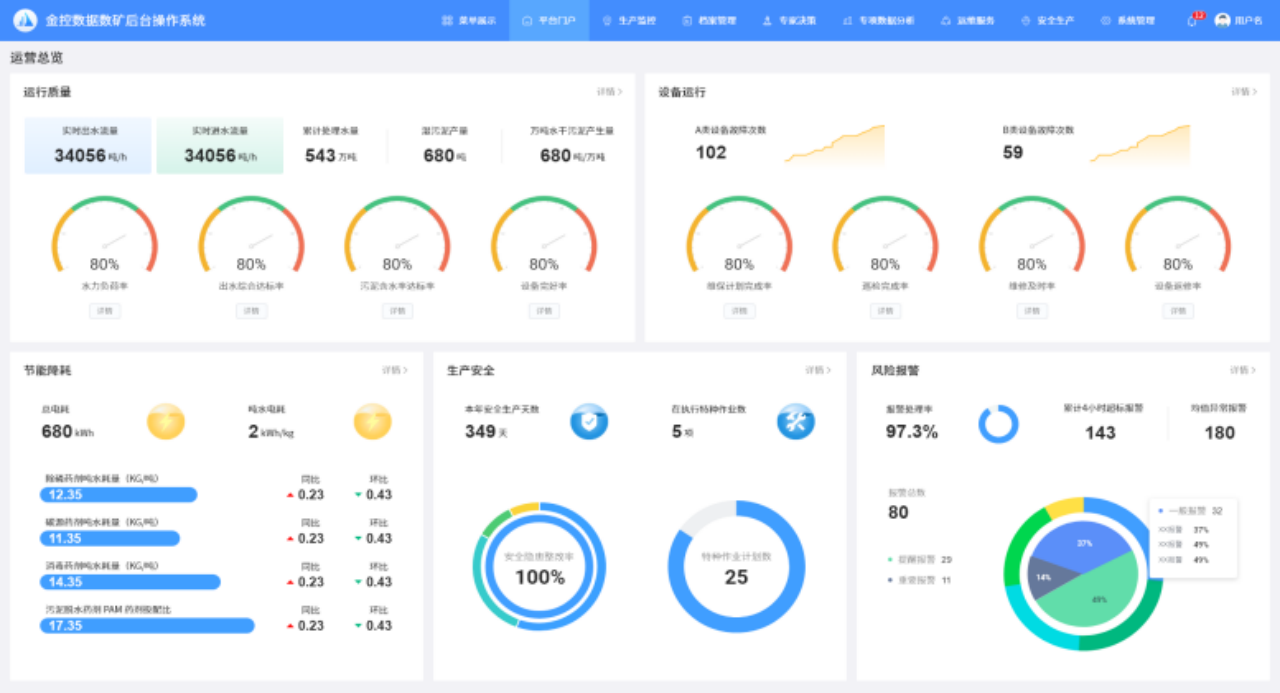This screenshot has height=693, width=1280.
Task: Click the 12.35 blue progress bar
Action: [118, 495]
